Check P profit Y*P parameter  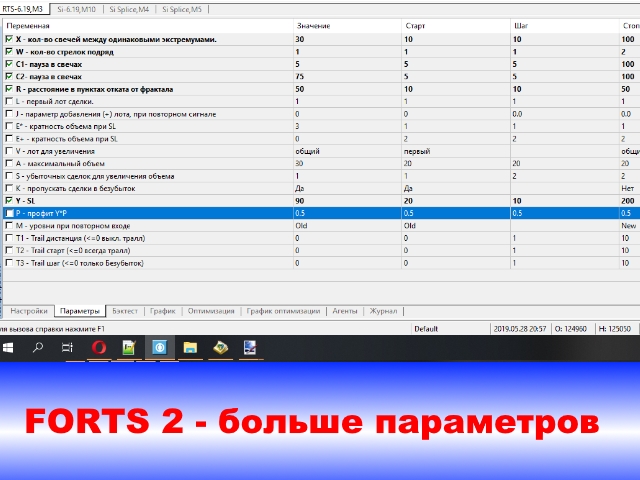tap(9, 213)
